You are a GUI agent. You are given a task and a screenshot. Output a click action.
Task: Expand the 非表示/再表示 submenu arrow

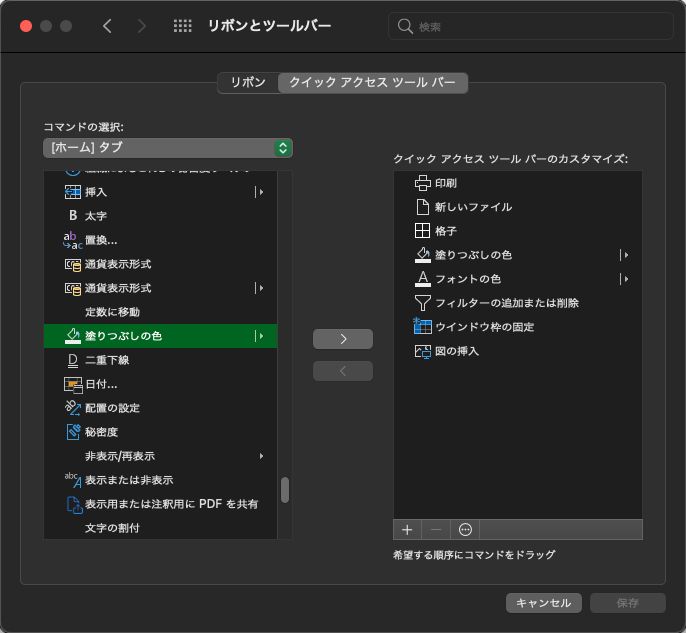262,456
